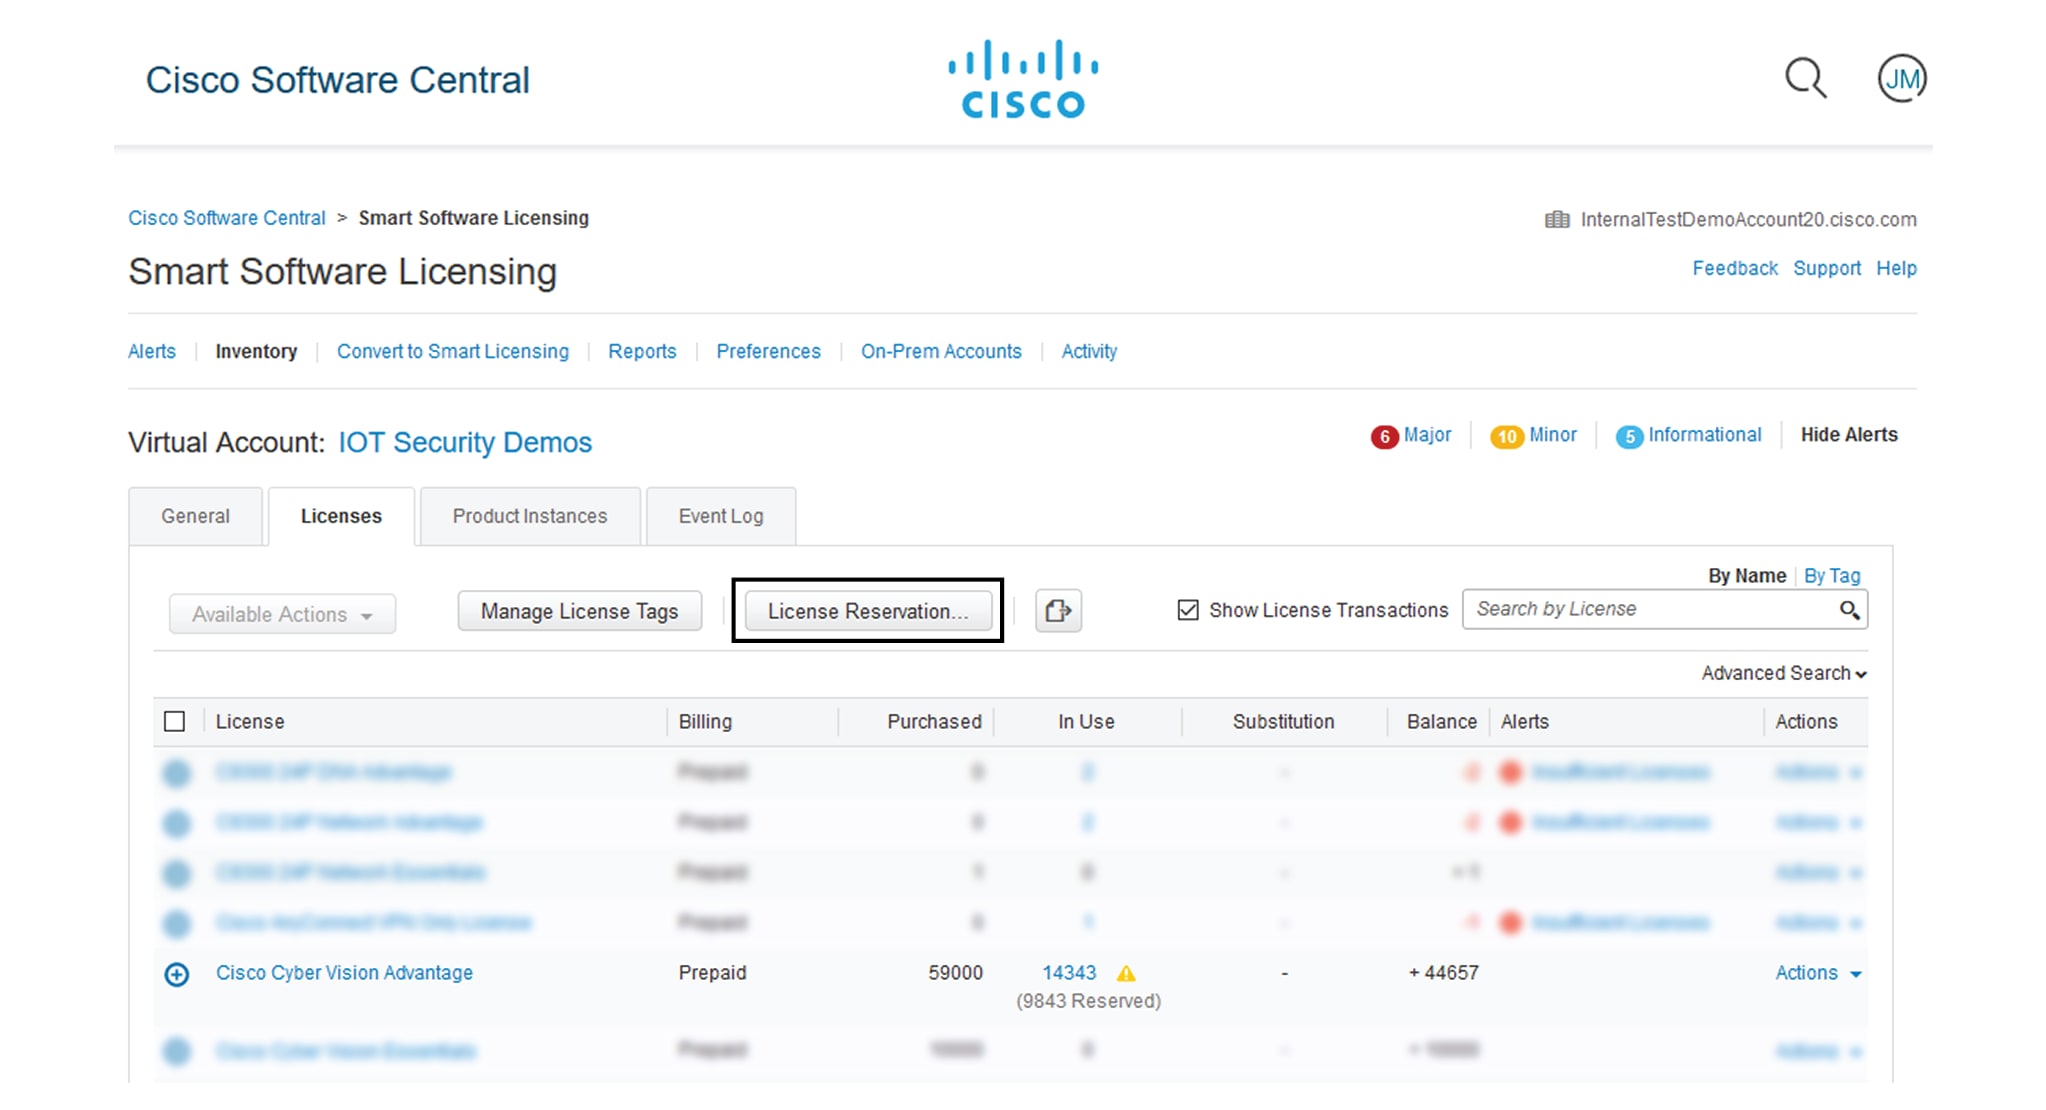Click the Alerts column header
This screenshot has width=2046, height=1110.
[x=1525, y=722]
